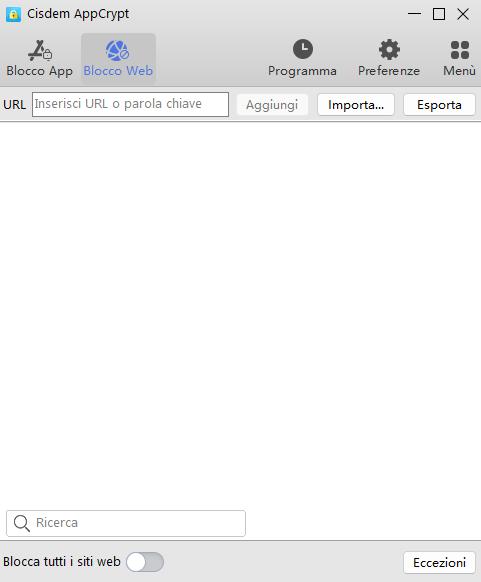Open the Menù grid icon

pos(459,50)
